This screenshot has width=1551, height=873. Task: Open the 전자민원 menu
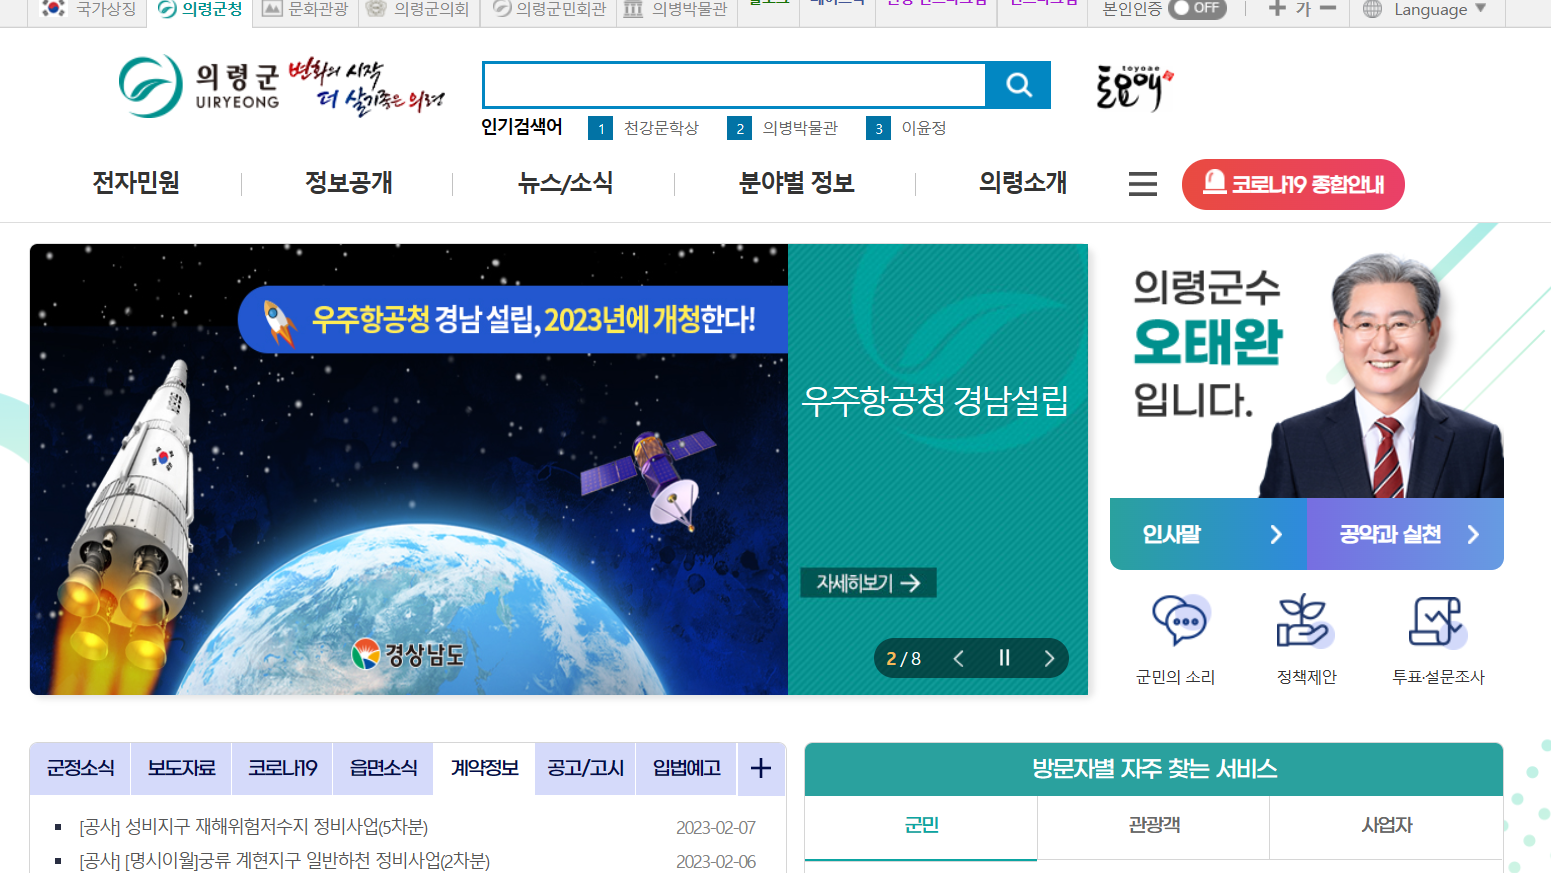(134, 184)
